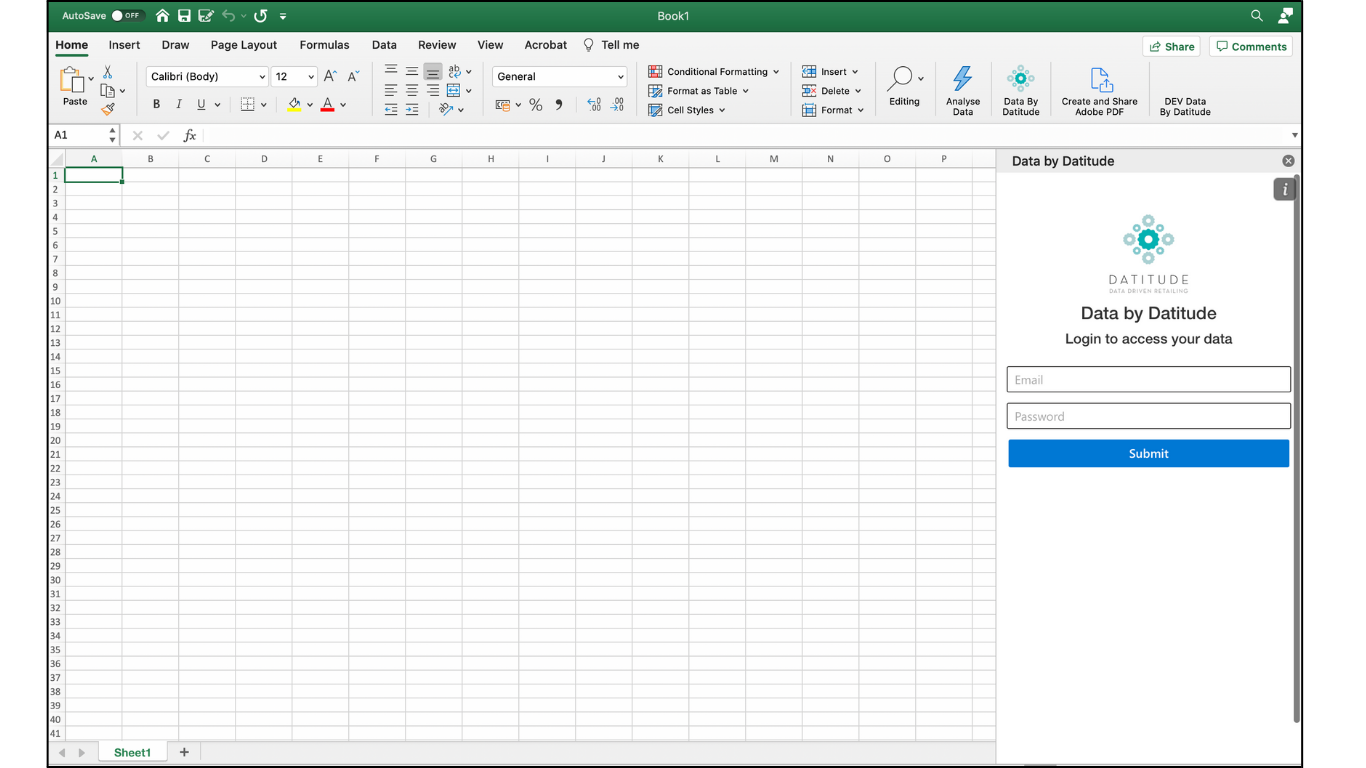Cut selection with the scissors icon
Image resolution: width=1366 pixels, height=768 pixels.
[x=107, y=72]
